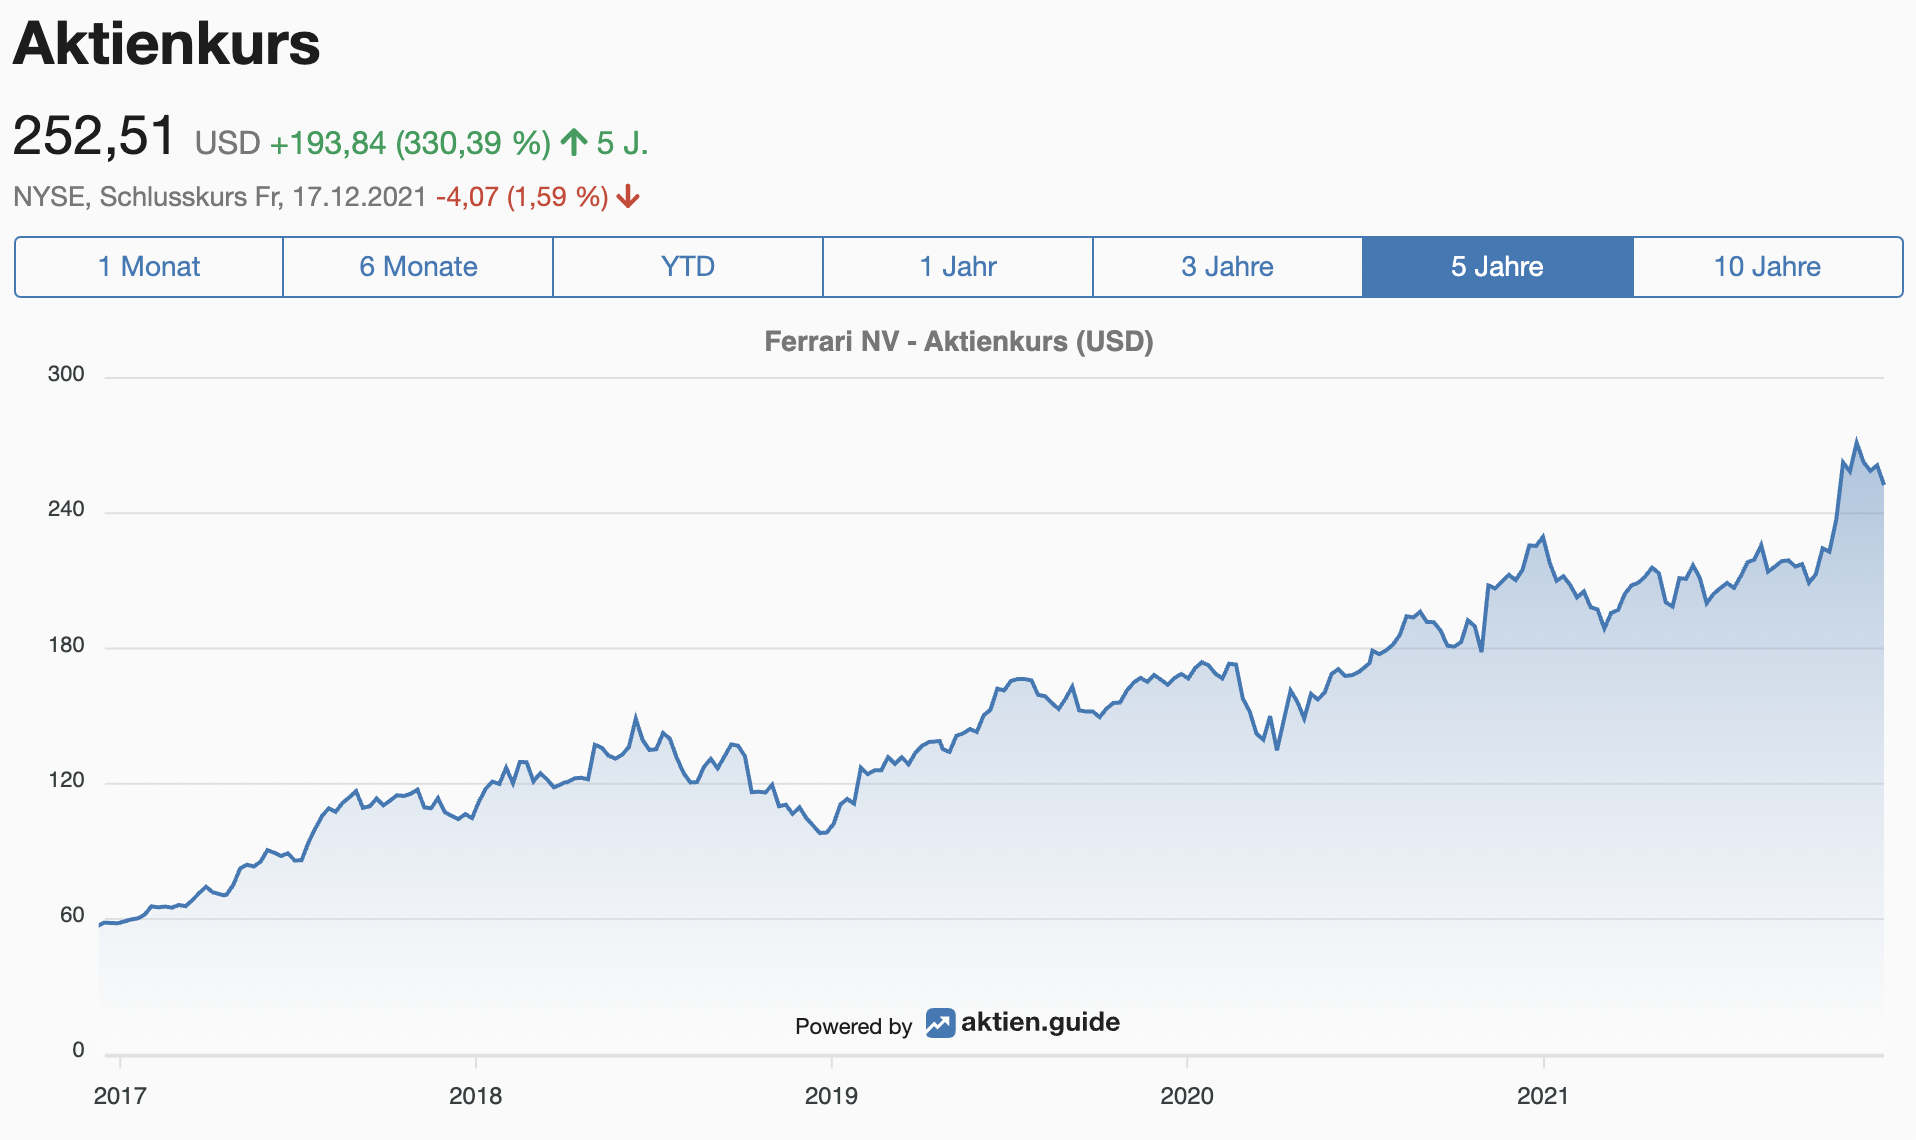The image size is (1916, 1140).
Task: Click the 2017 x-axis label
Action: [x=120, y=1096]
